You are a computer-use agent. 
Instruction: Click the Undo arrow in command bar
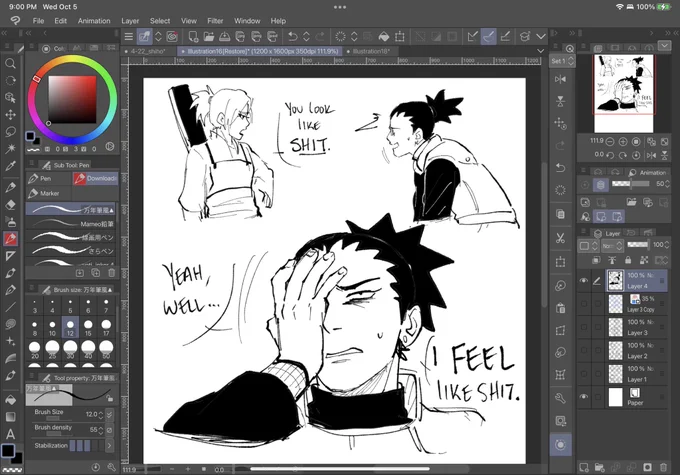(293, 36)
